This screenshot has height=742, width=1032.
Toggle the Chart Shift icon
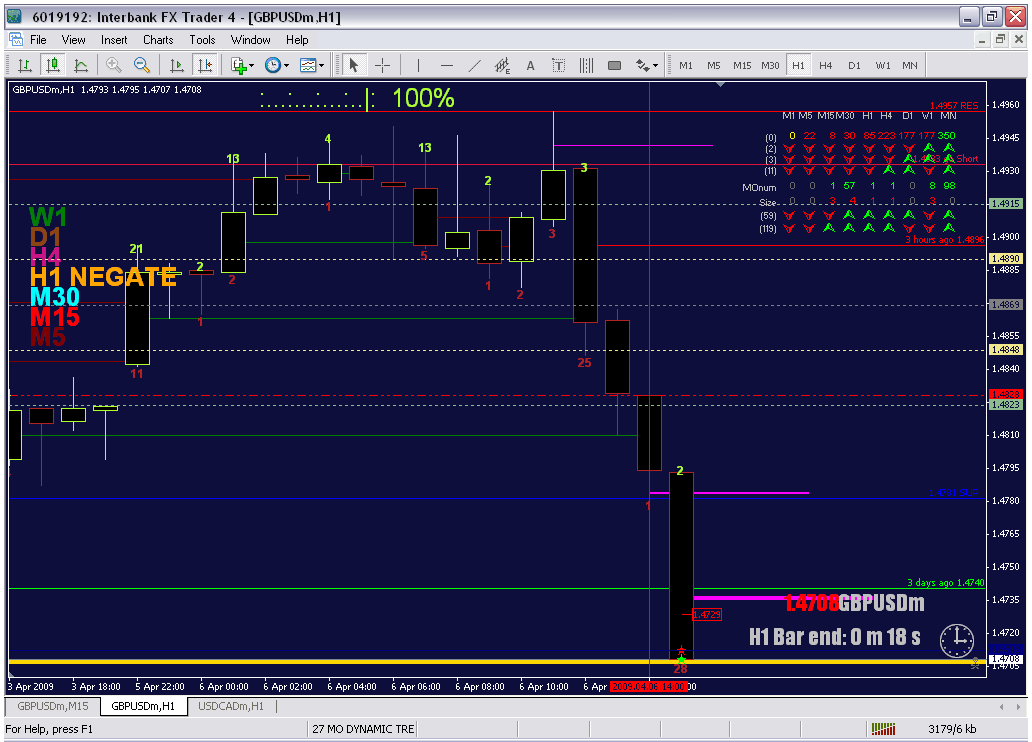205,65
